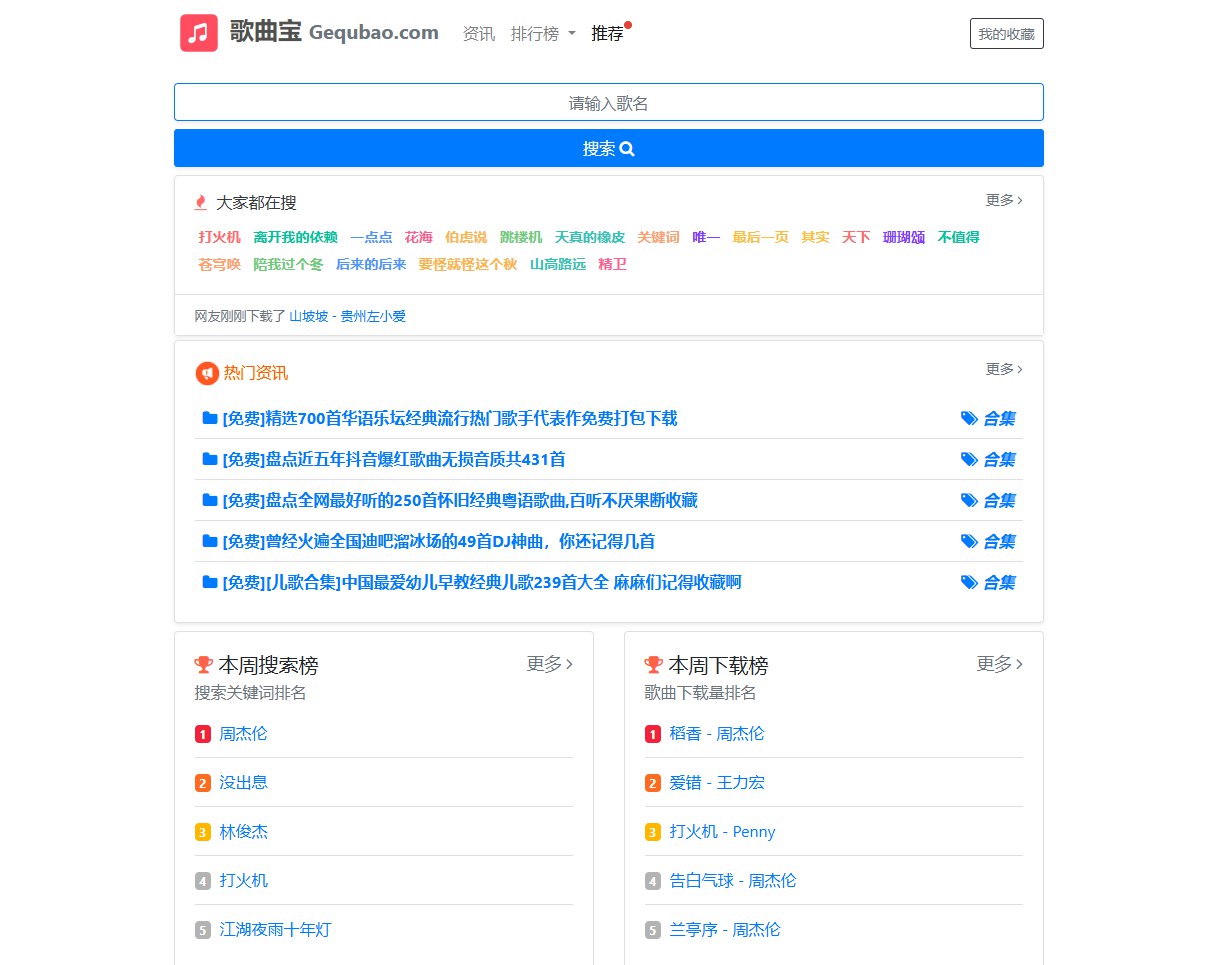Select the 打火机 hot search keyword

coord(219,237)
